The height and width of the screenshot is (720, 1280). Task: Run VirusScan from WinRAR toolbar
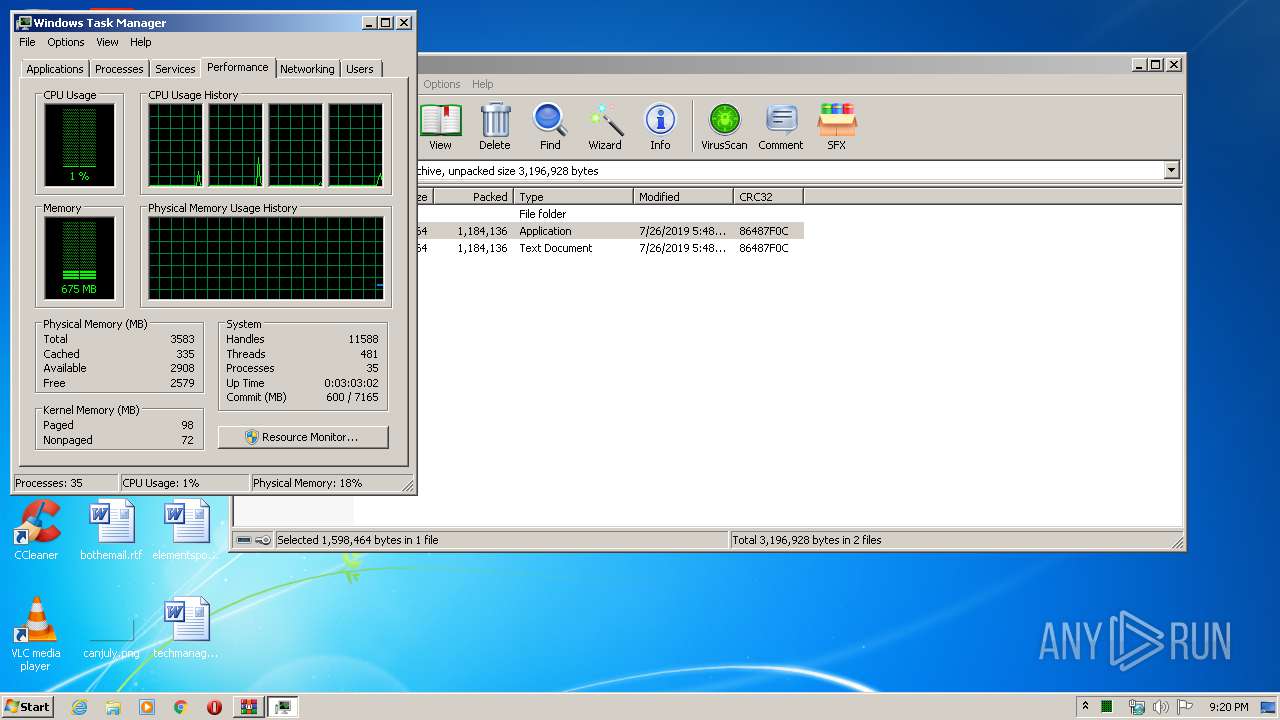724,127
